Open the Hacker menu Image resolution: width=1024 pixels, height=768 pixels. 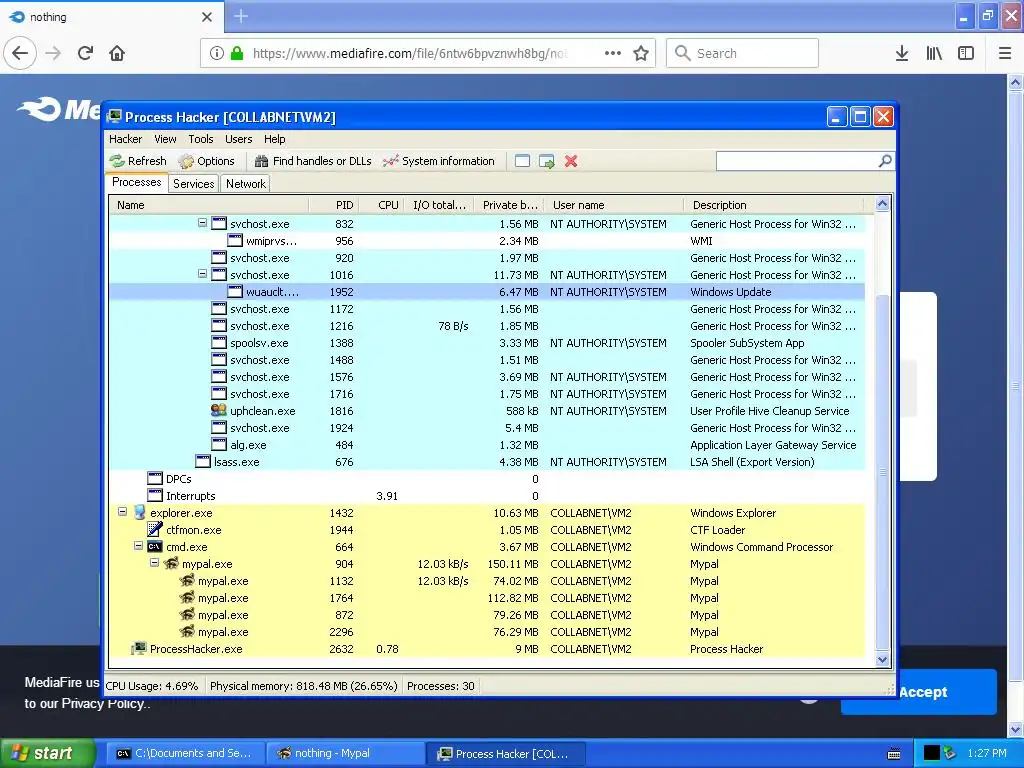pos(125,139)
